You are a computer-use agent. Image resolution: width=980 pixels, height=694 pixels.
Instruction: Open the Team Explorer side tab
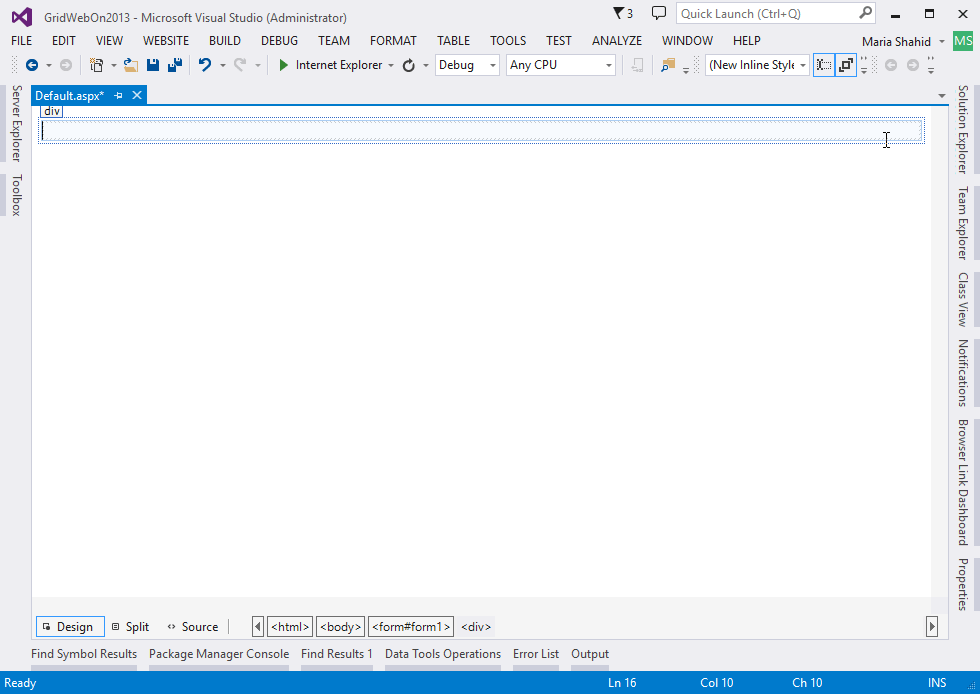pyautogui.click(x=963, y=223)
